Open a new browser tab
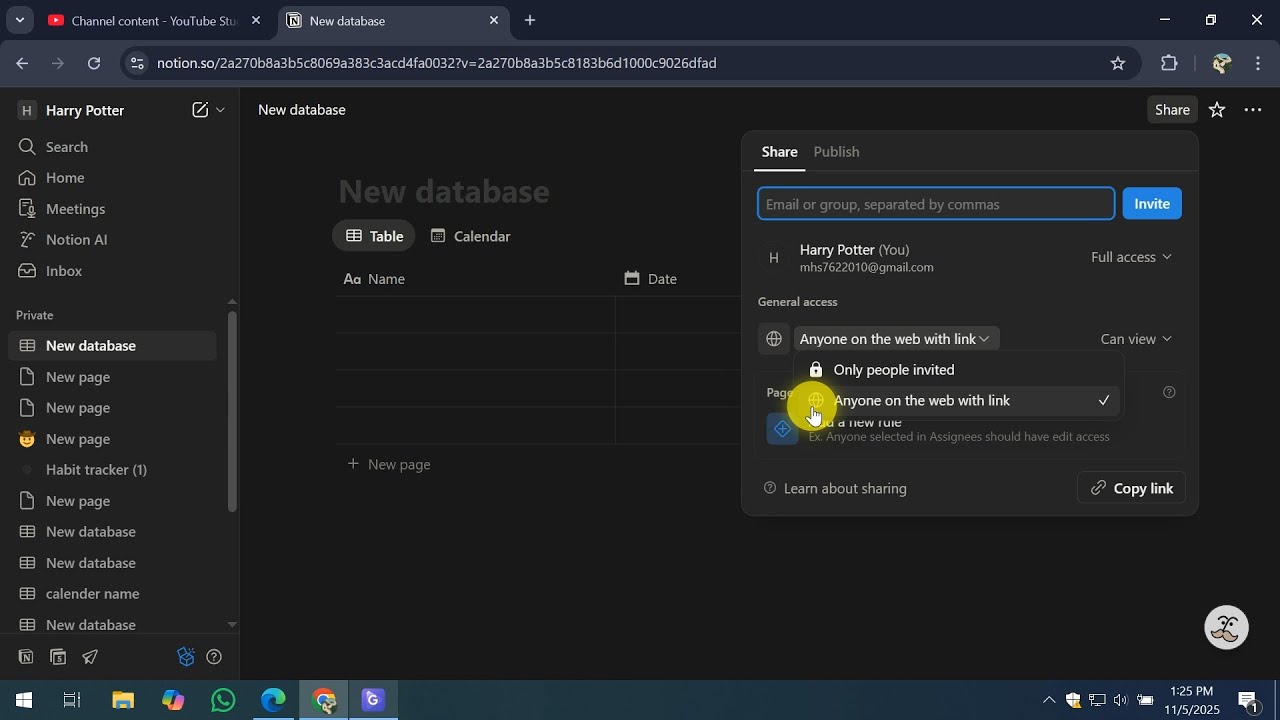Screen dimensions: 1280x720 pos(530,20)
